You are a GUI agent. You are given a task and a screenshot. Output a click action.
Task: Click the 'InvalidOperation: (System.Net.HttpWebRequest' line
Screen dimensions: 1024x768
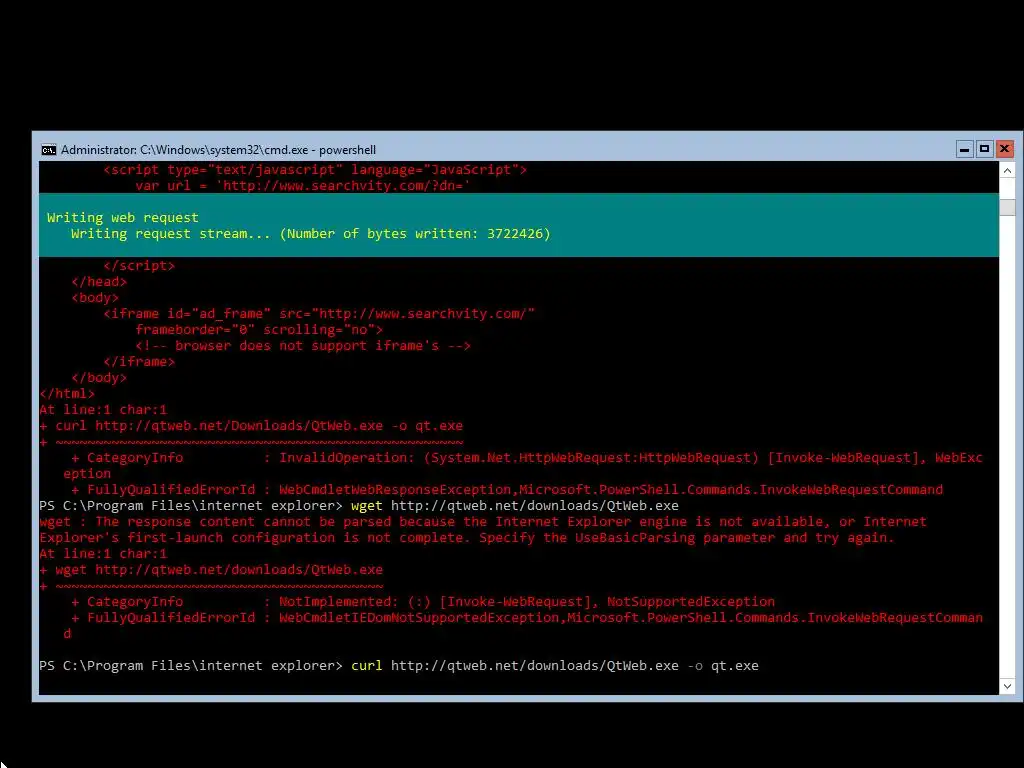pyautogui.click(x=526, y=458)
